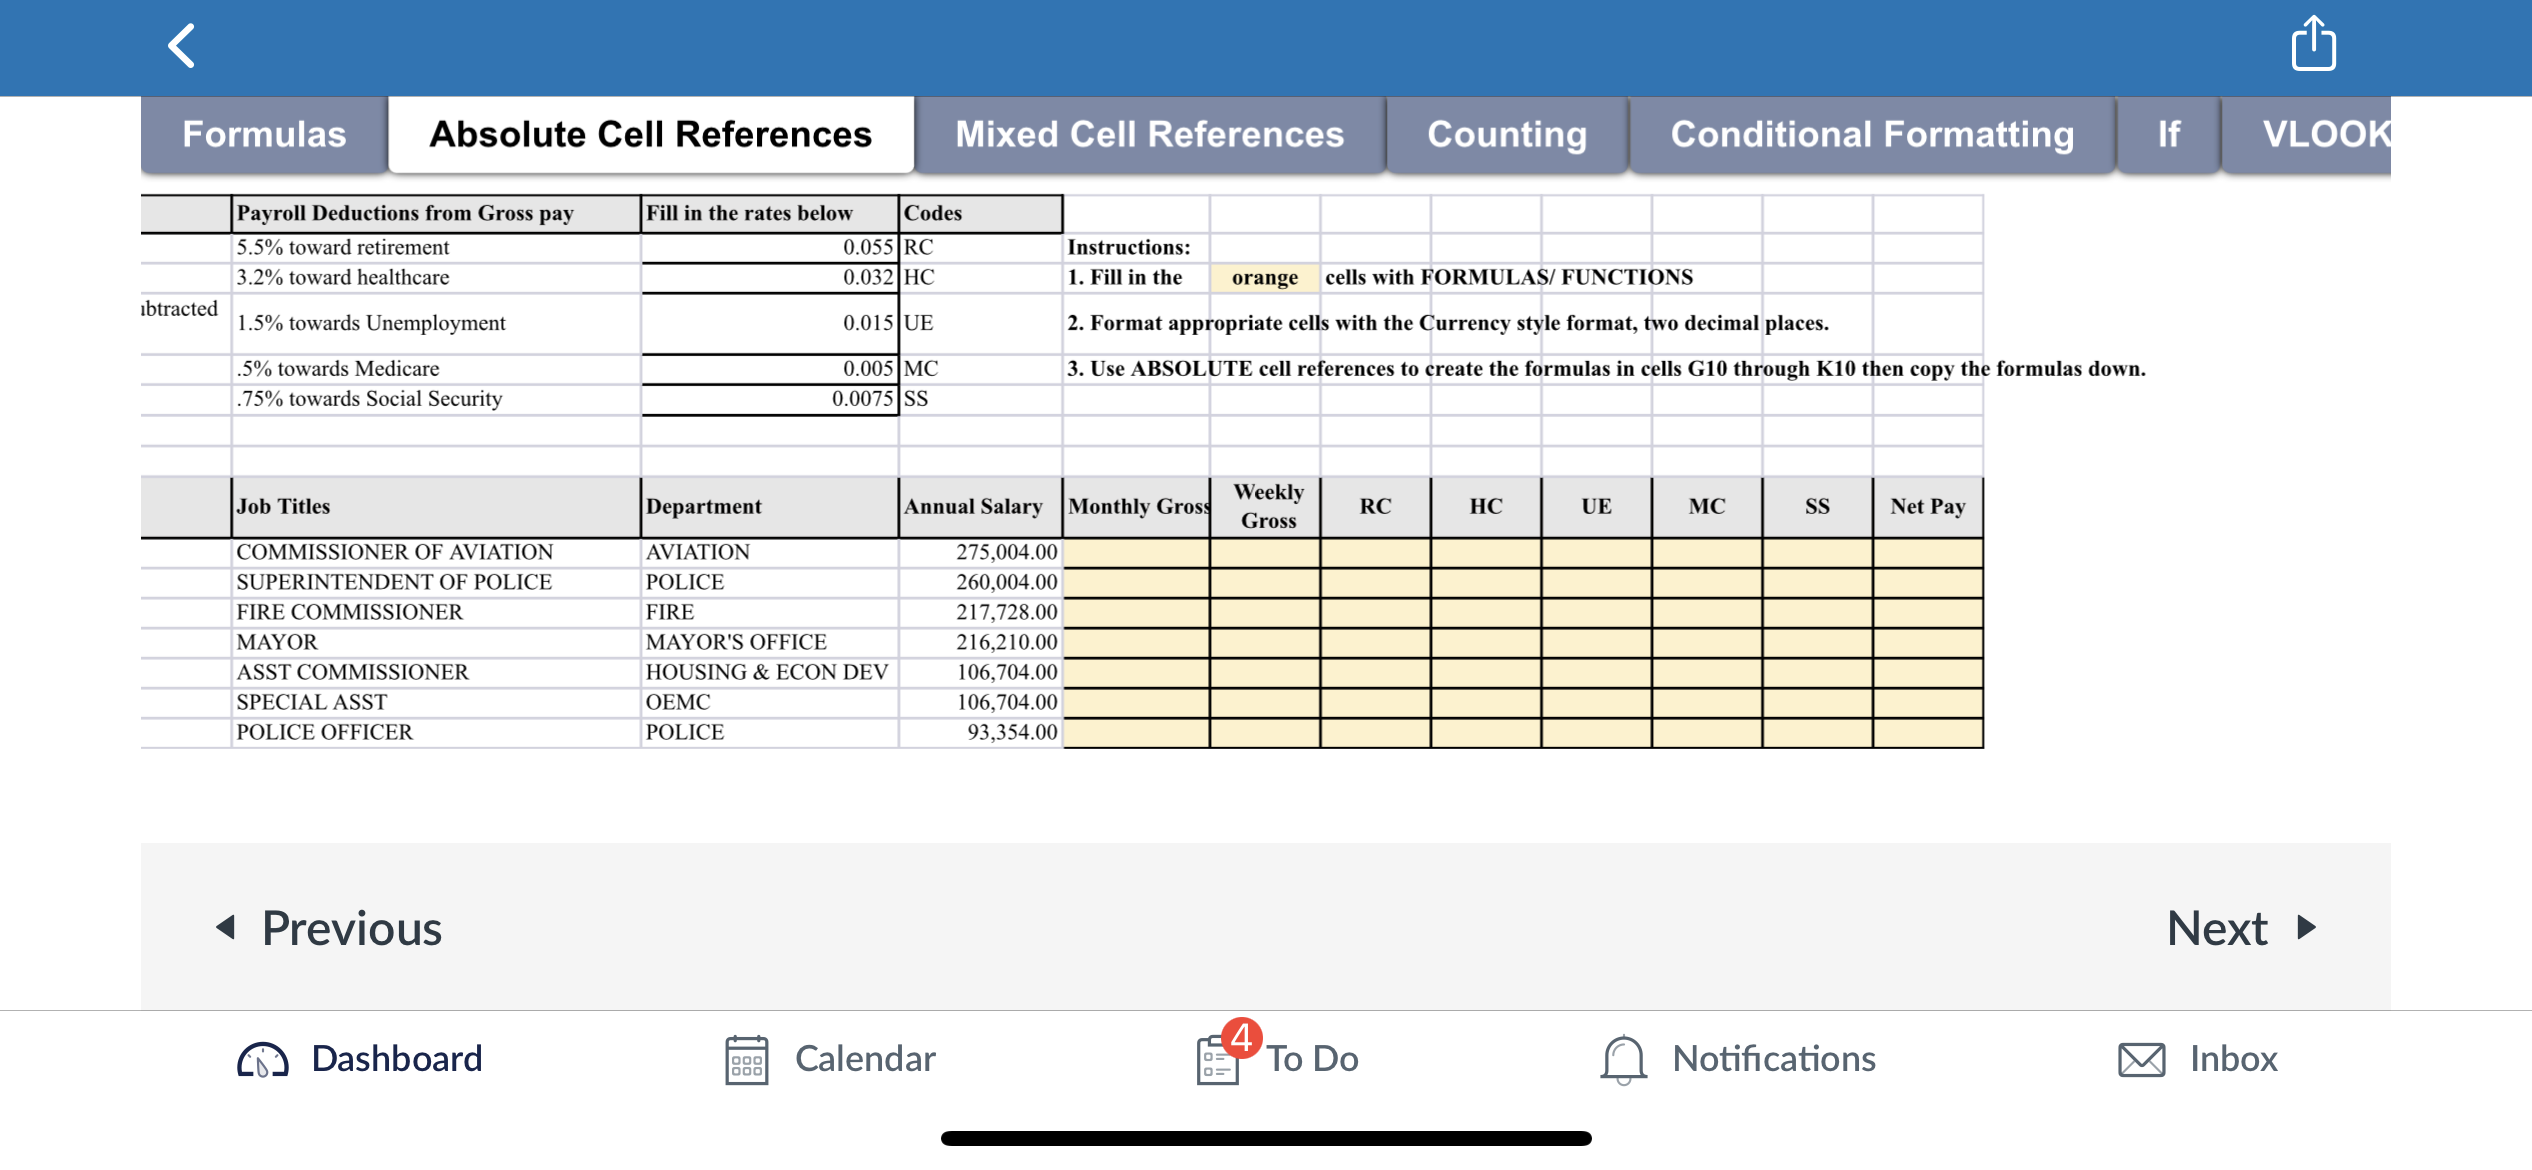Go to the Next page

click(2215, 928)
